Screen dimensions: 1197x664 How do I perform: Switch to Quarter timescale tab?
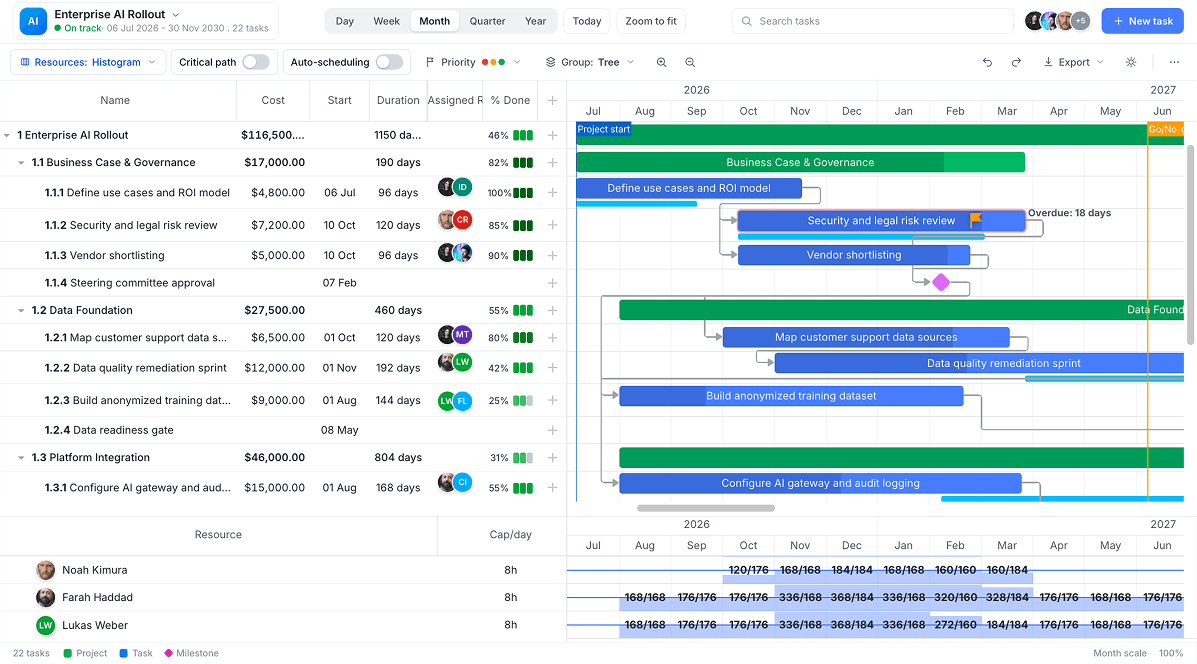click(x=487, y=21)
